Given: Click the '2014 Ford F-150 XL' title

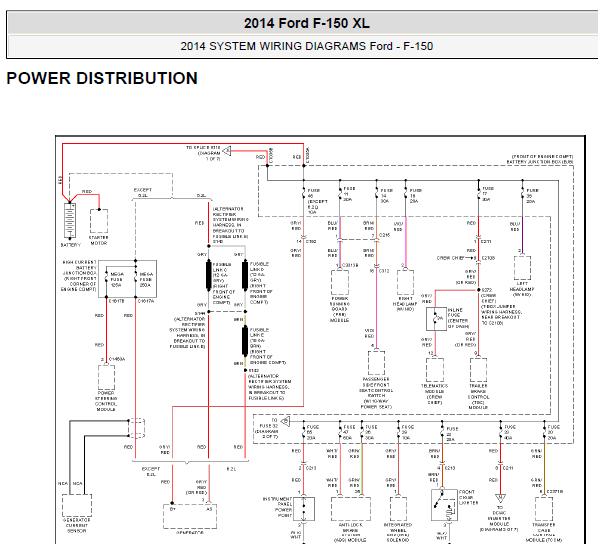Looking at the screenshot, I should pos(307,23).
